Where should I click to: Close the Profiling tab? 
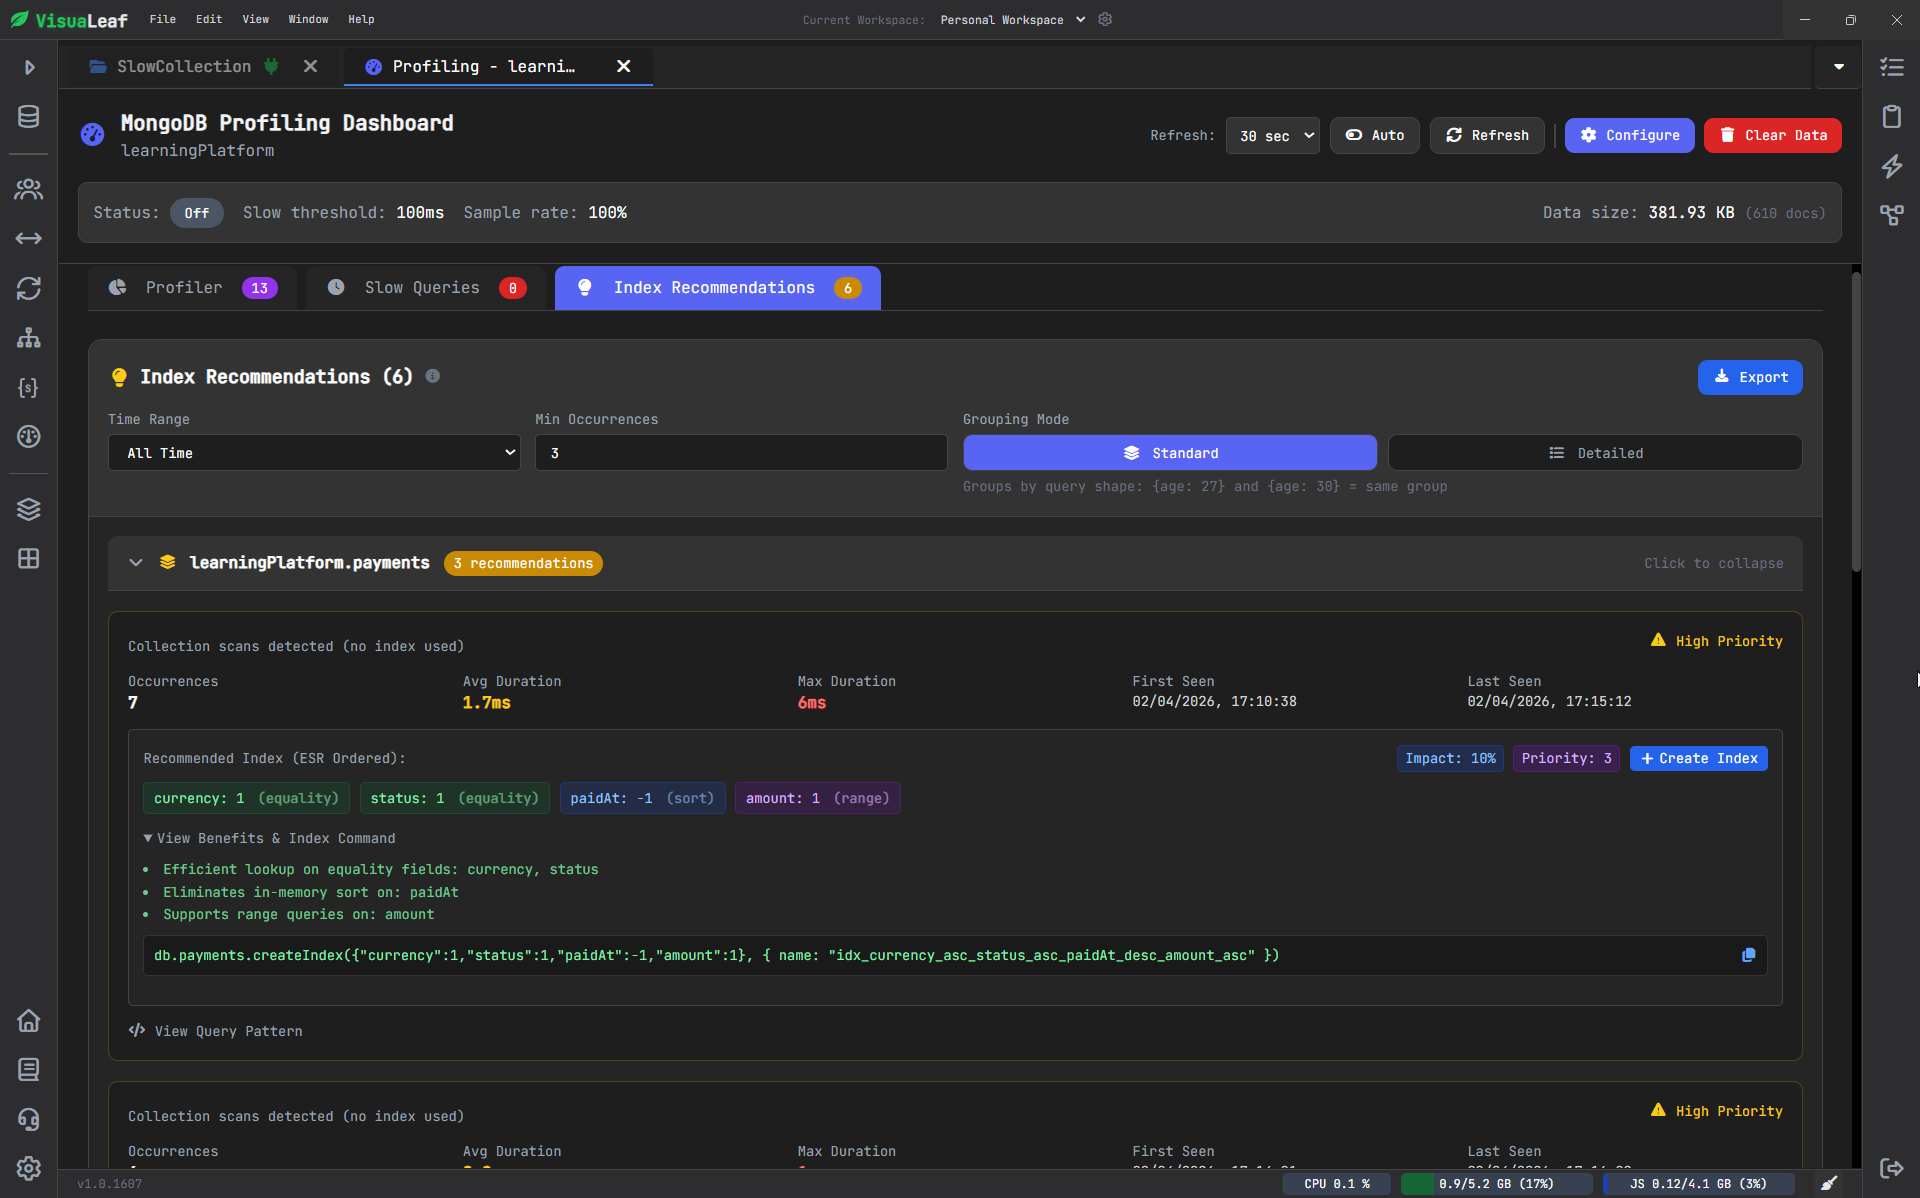point(624,66)
